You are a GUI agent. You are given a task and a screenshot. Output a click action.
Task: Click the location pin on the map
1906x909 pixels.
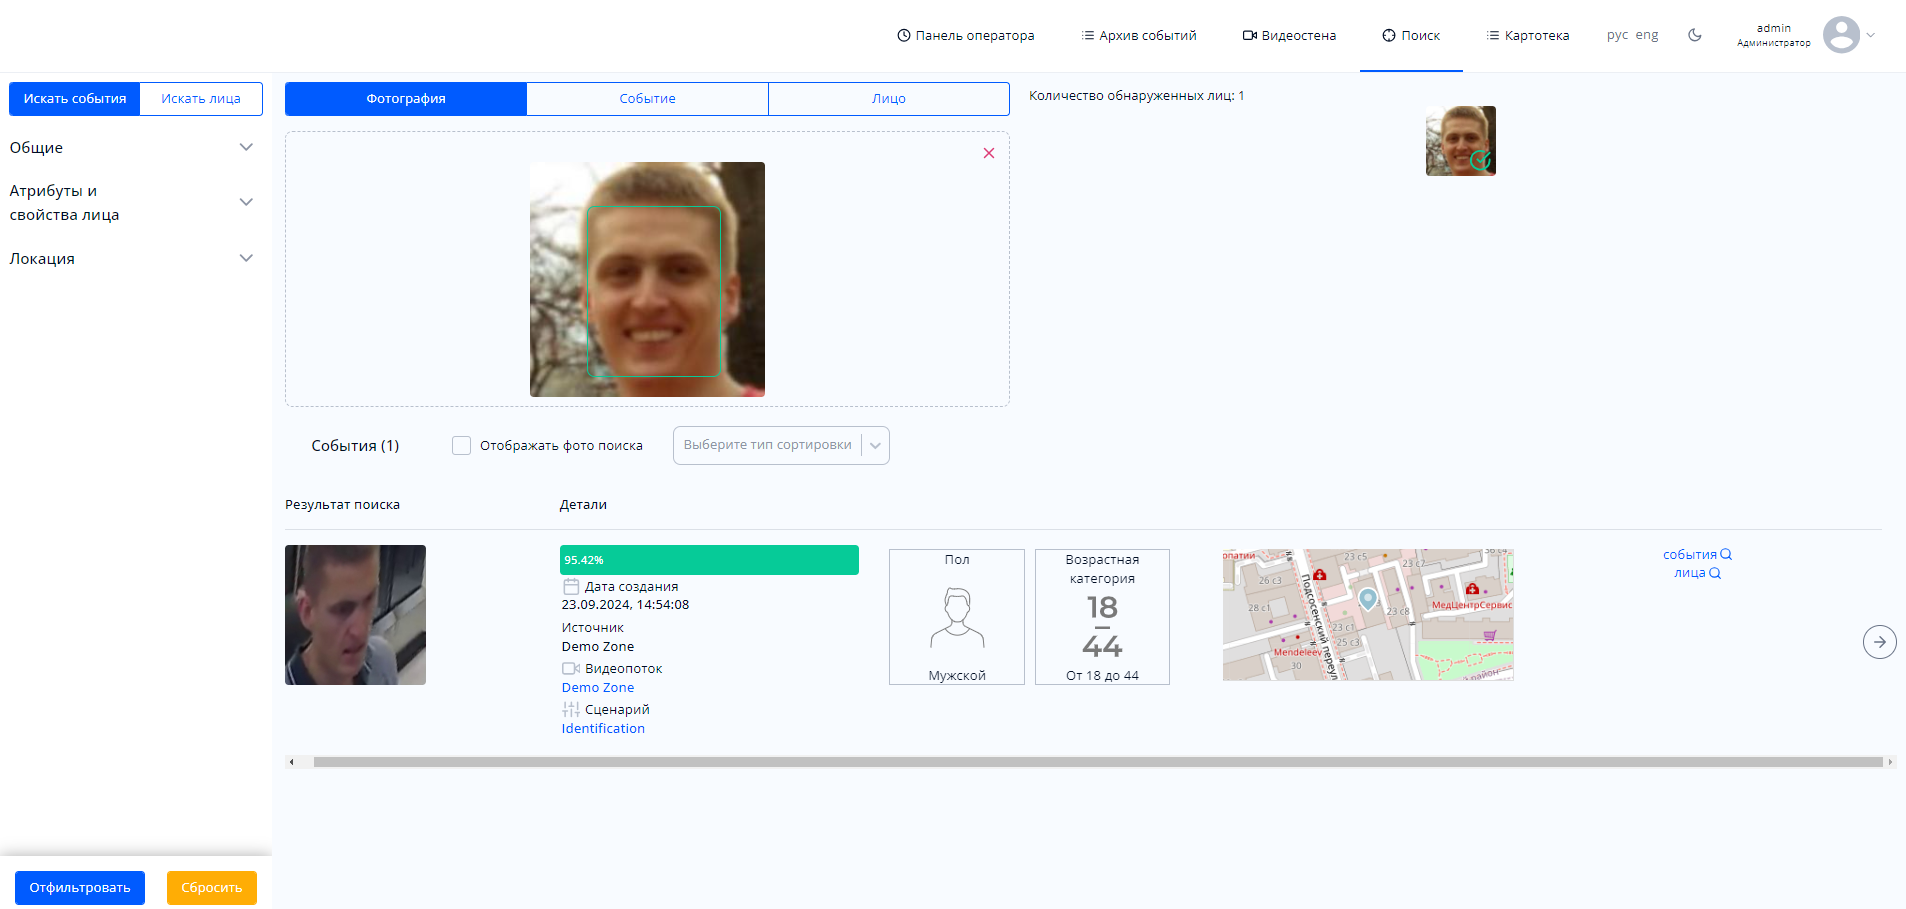pyautogui.click(x=1368, y=599)
